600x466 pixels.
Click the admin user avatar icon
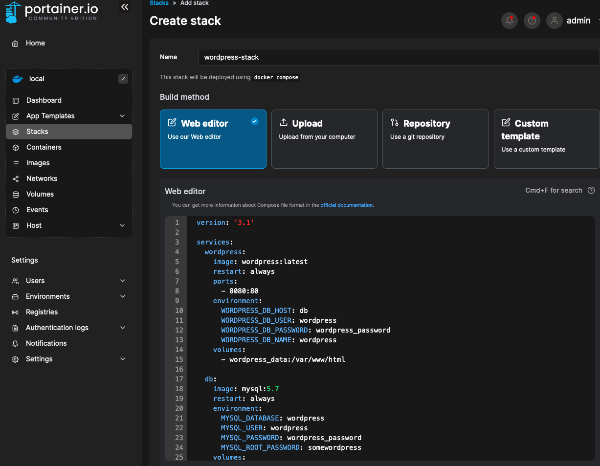coord(554,21)
